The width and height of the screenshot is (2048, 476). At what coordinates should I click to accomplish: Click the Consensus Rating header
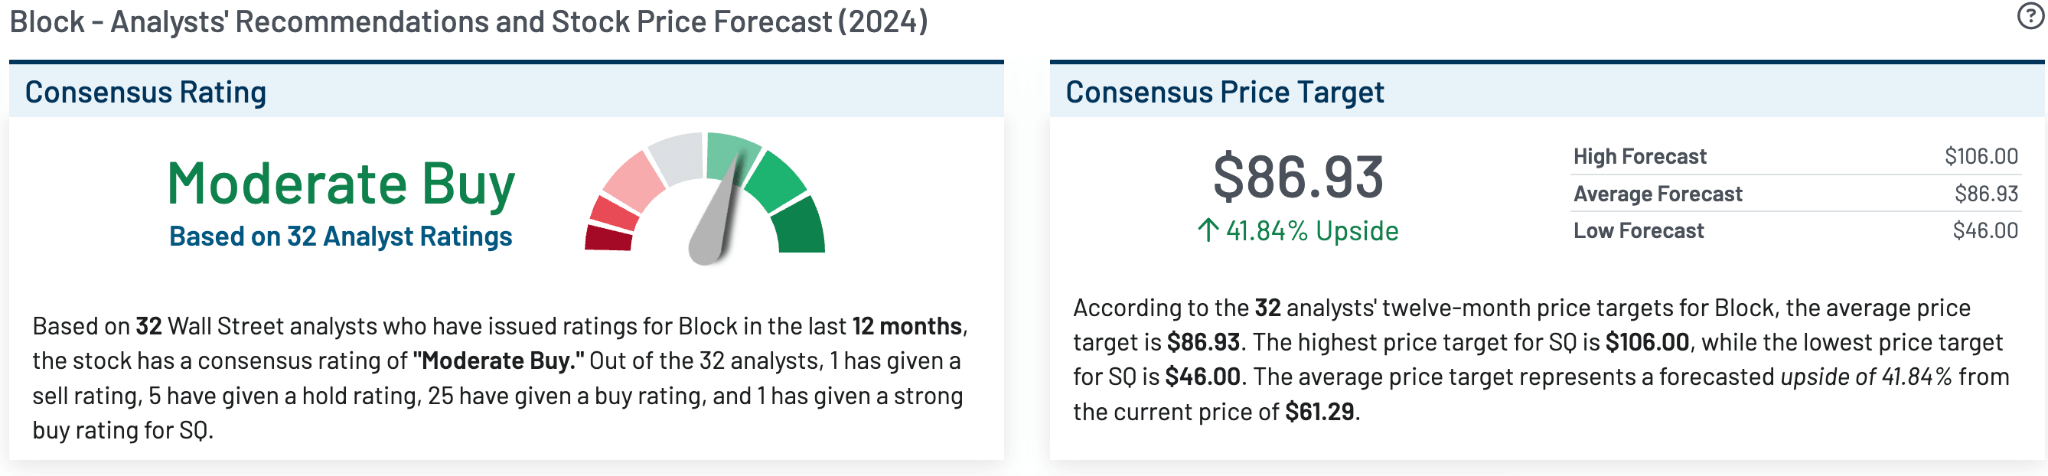(x=146, y=92)
